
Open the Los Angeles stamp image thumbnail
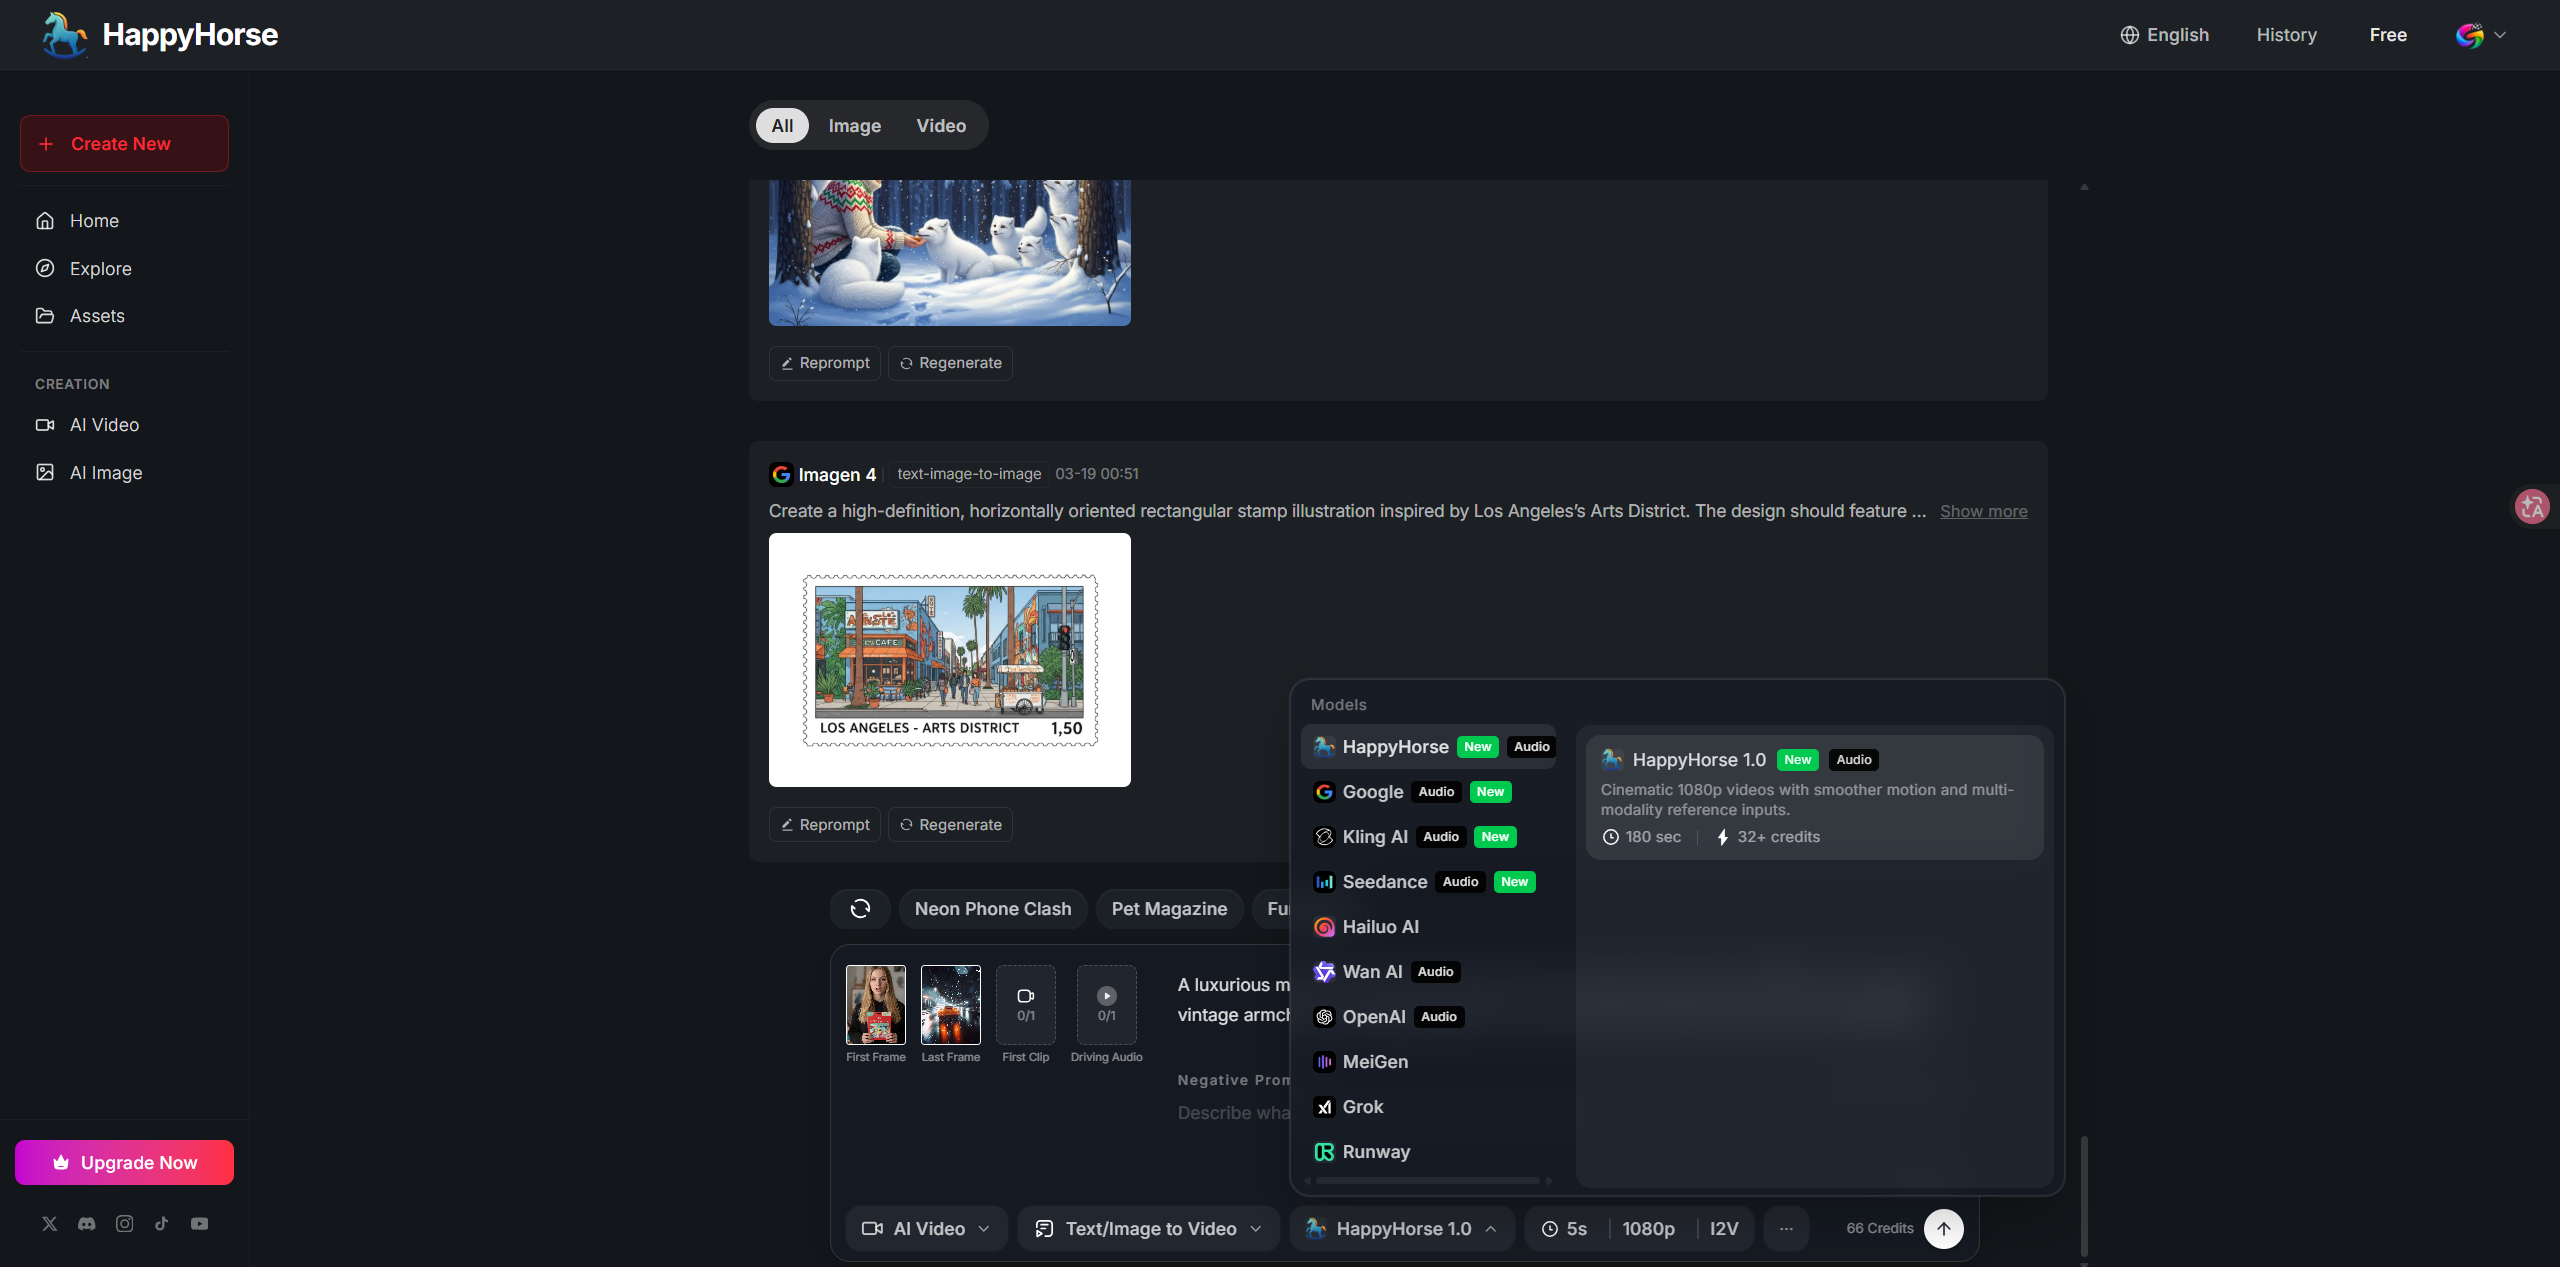pos(949,660)
